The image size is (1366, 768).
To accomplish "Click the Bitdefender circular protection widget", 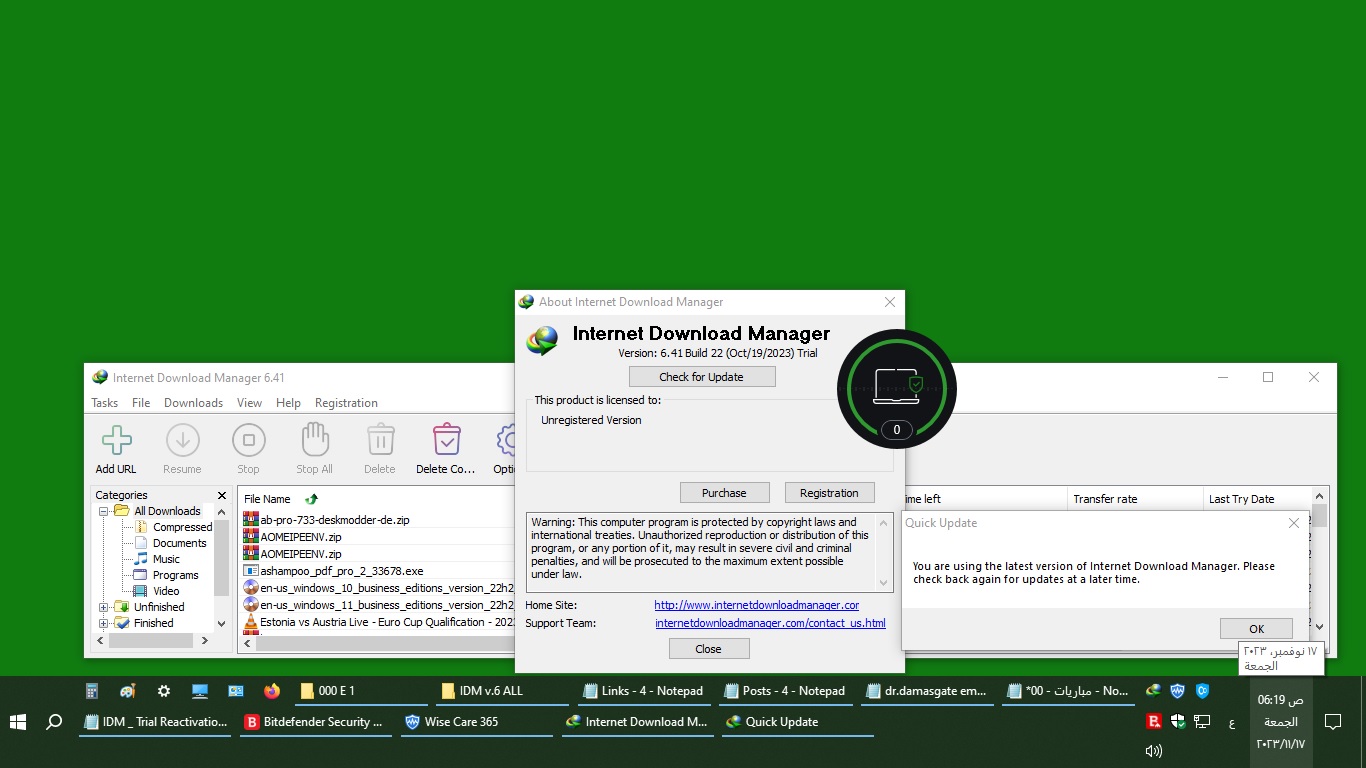I will click(x=897, y=389).
